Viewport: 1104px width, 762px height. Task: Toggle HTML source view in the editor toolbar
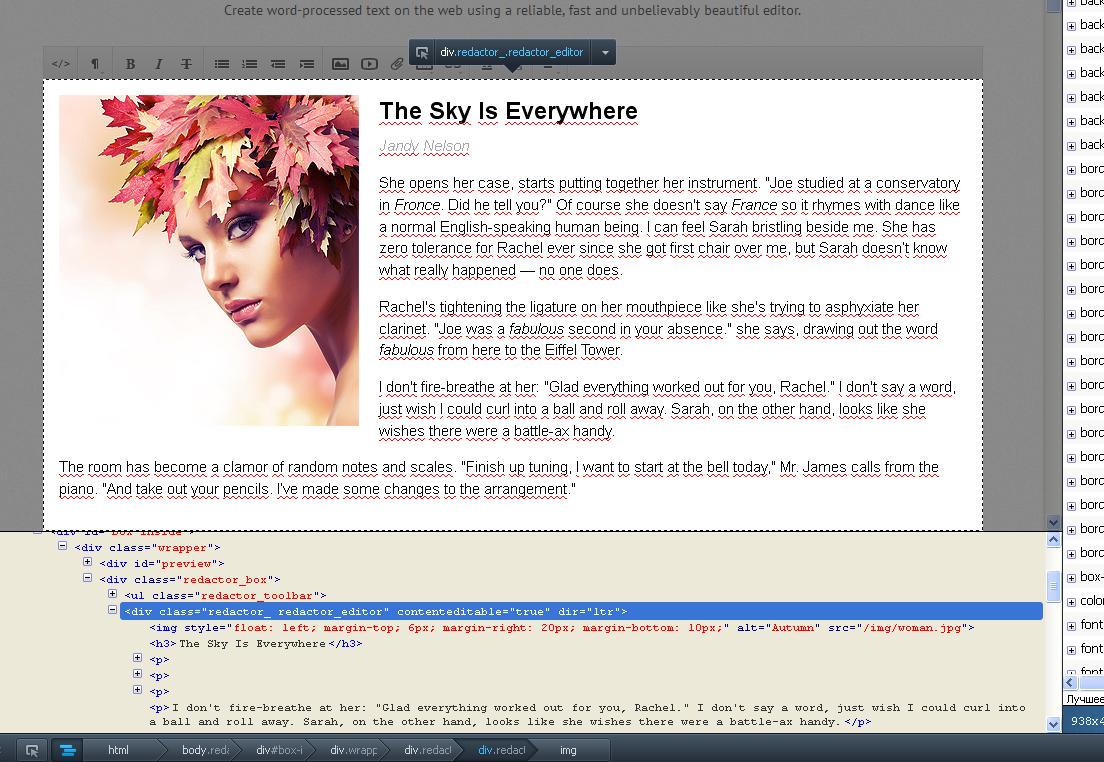coord(61,64)
